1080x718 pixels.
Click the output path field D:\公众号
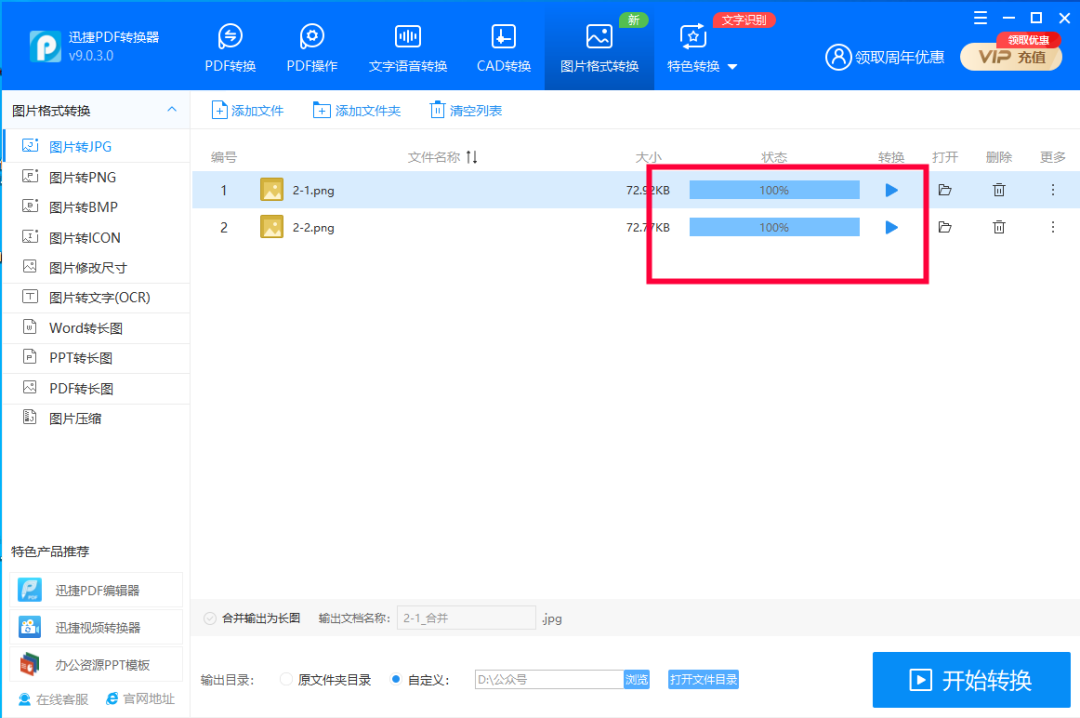point(549,679)
